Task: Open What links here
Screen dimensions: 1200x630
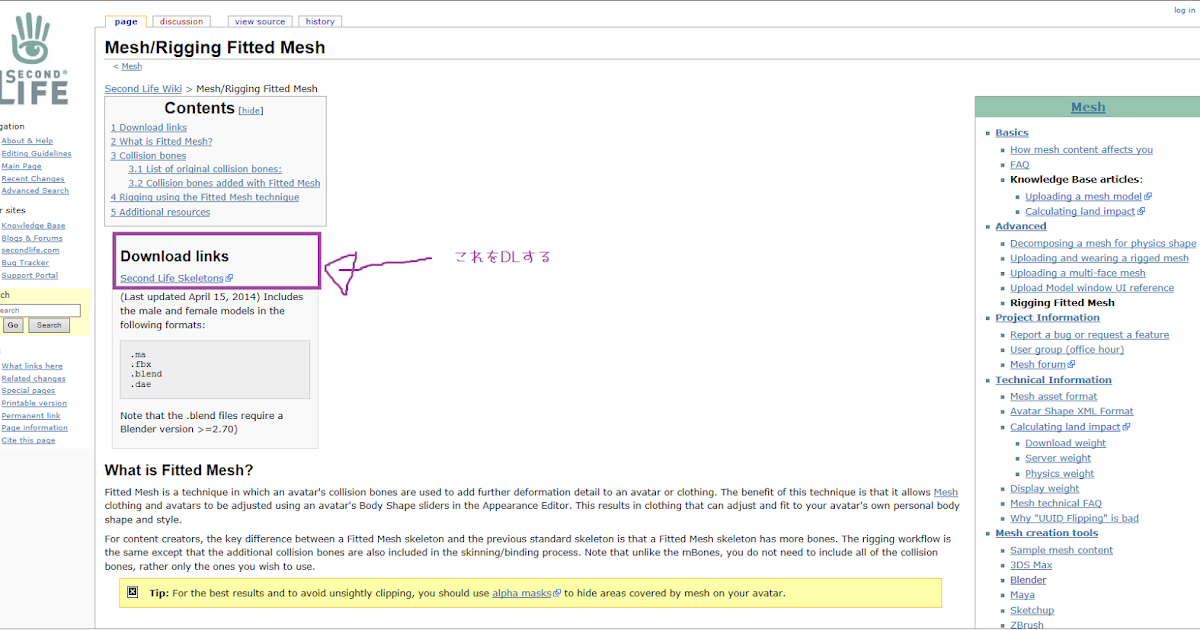Action: point(32,366)
